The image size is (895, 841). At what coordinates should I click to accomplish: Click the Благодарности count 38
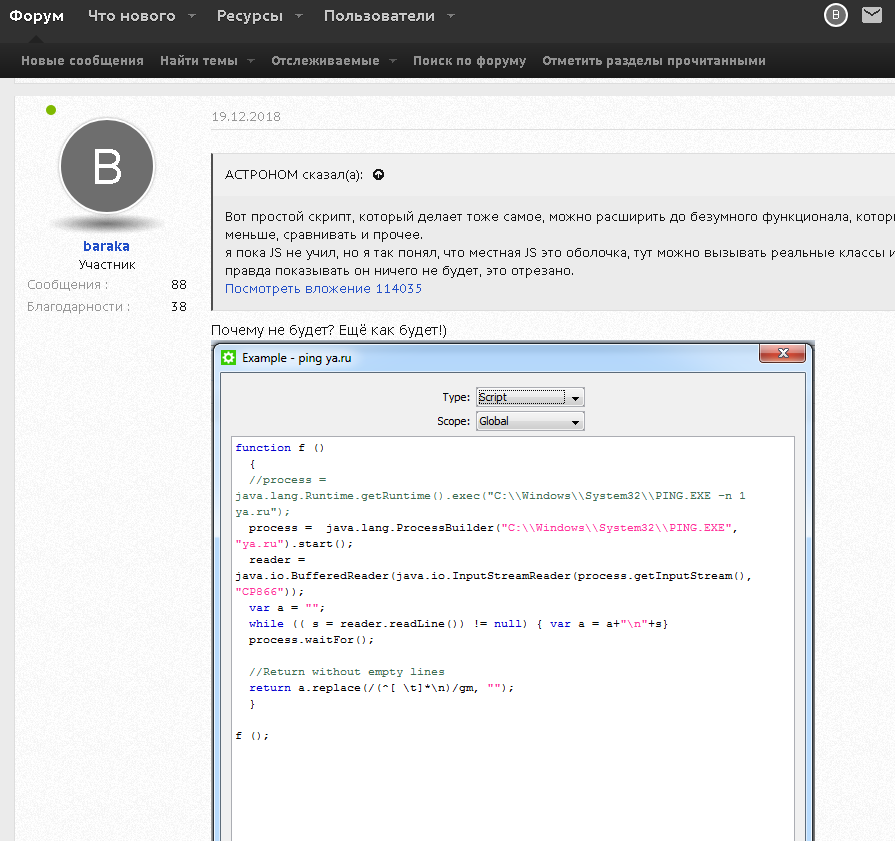coord(179,307)
